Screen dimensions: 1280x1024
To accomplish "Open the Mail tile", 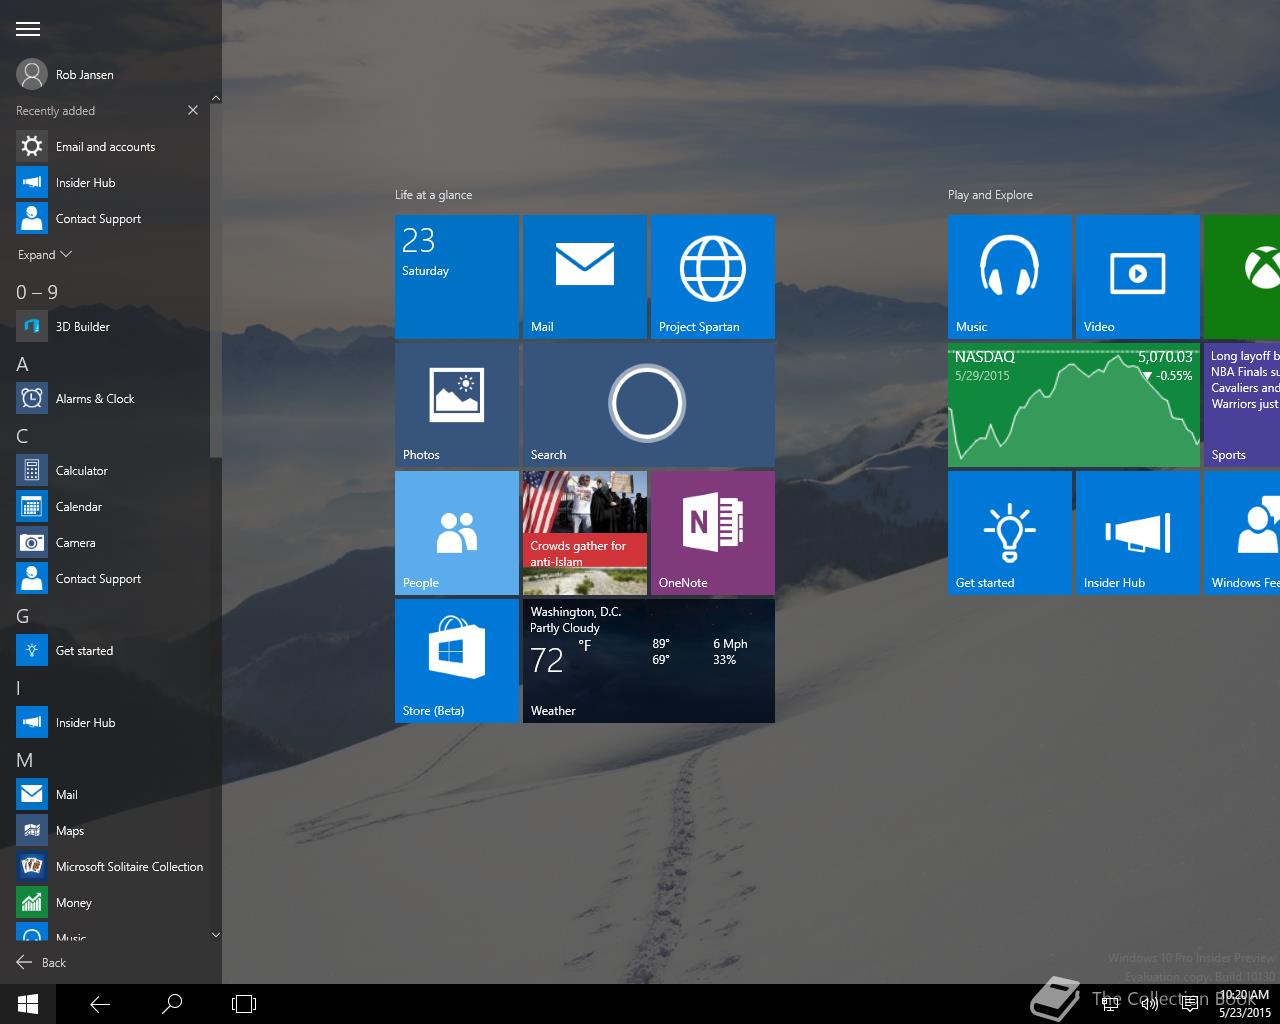I will [x=585, y=277].
